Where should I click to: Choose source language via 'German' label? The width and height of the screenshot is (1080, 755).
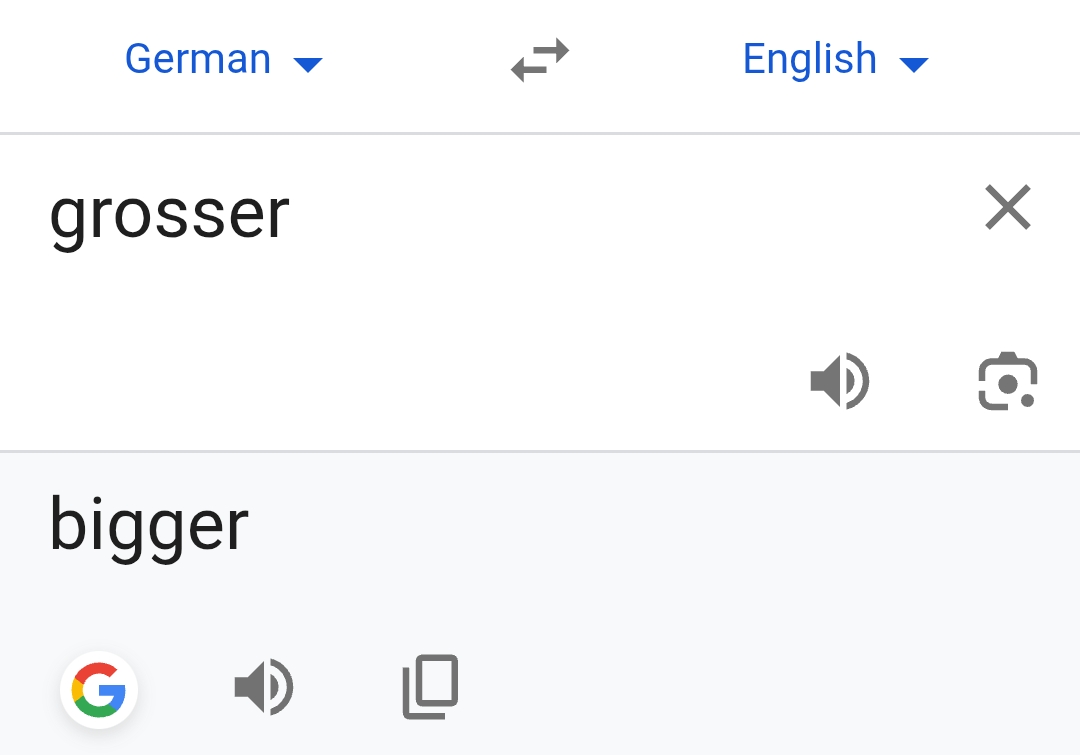tap(198, 60)
